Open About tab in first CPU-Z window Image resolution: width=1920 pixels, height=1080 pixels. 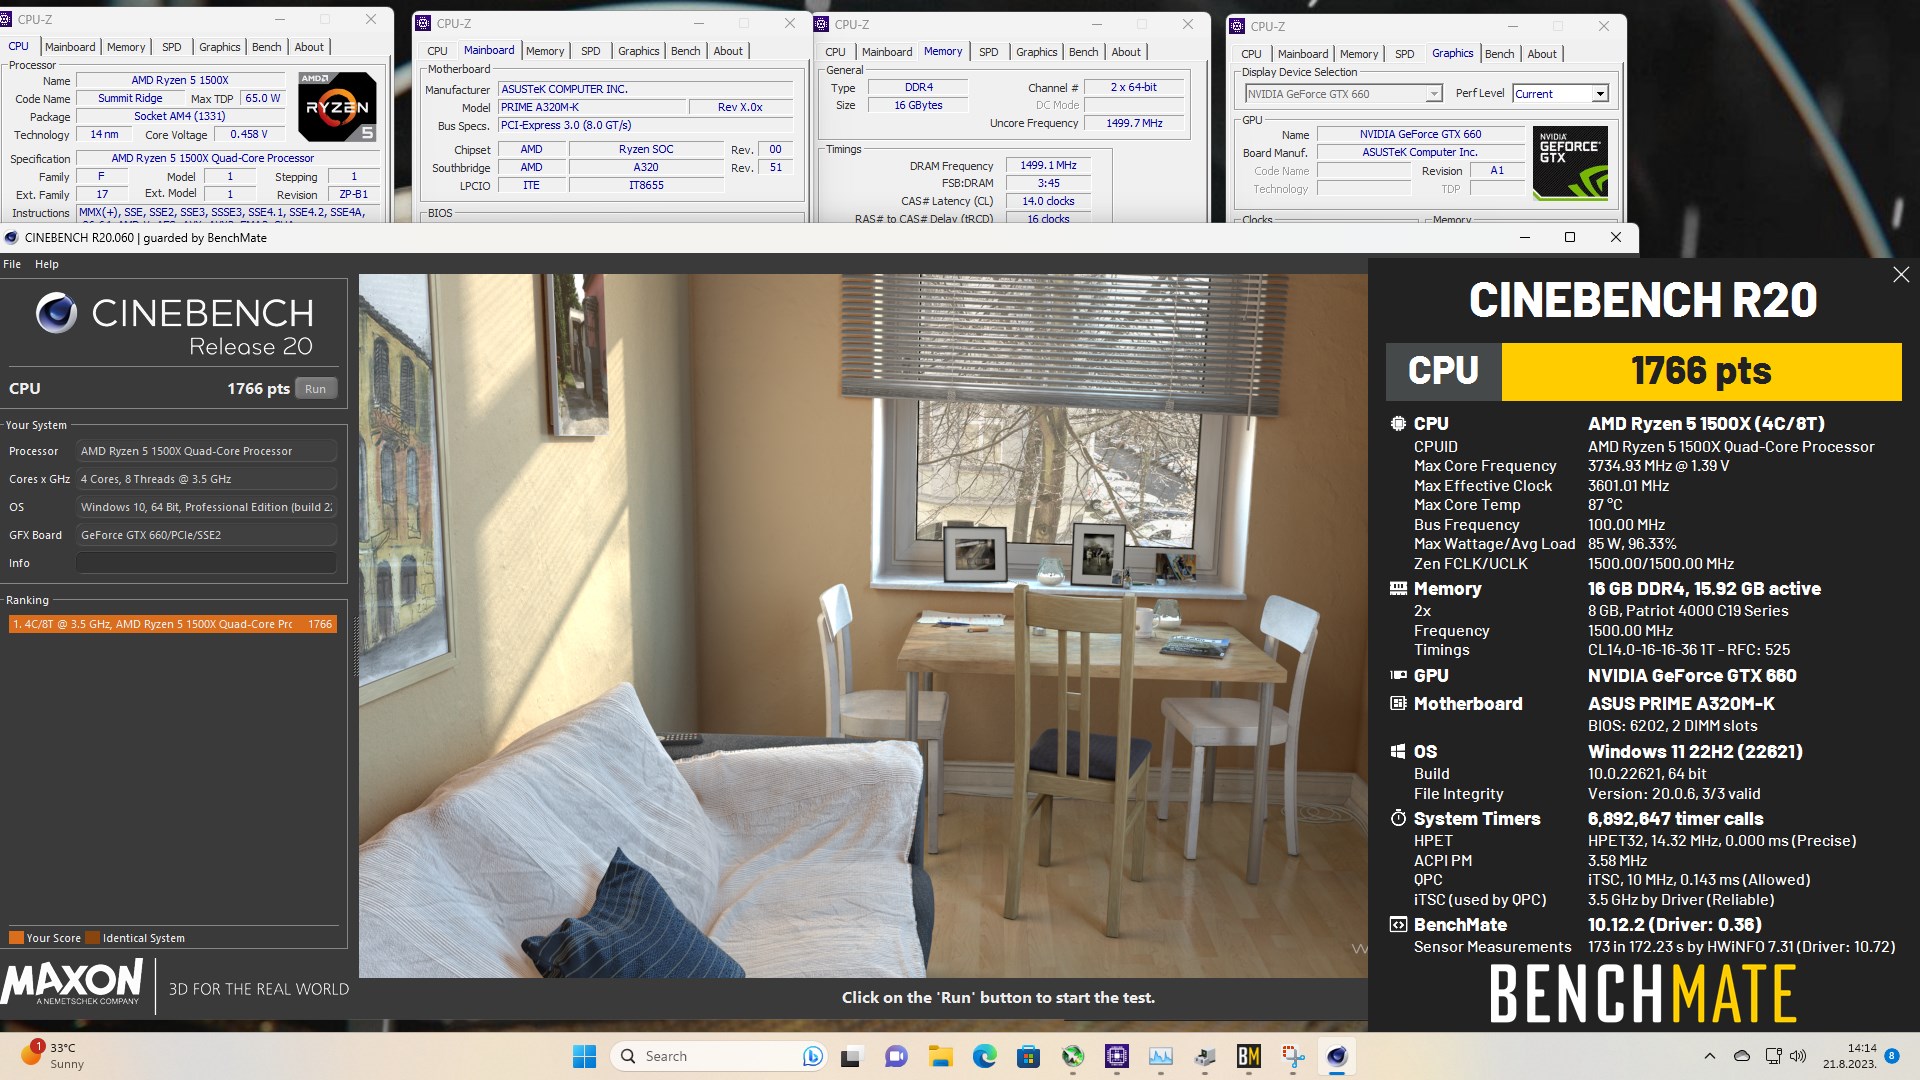click(309, 47)
